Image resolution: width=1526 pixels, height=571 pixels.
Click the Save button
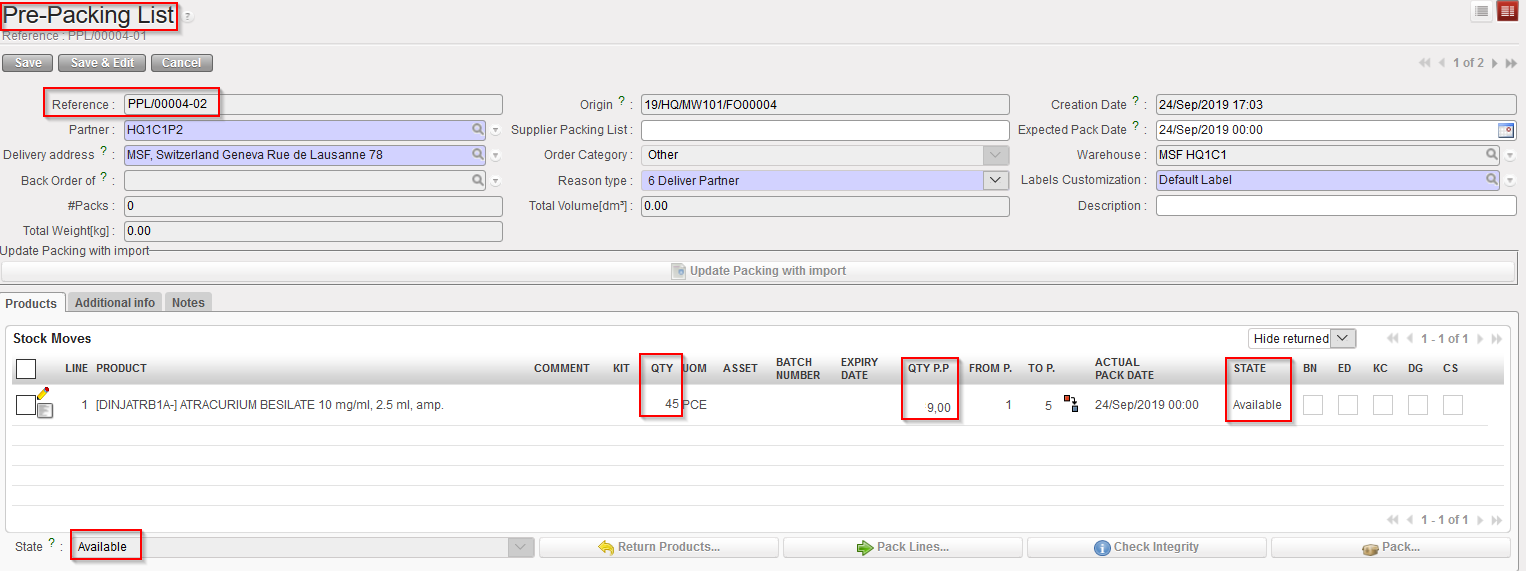[28, 63]
